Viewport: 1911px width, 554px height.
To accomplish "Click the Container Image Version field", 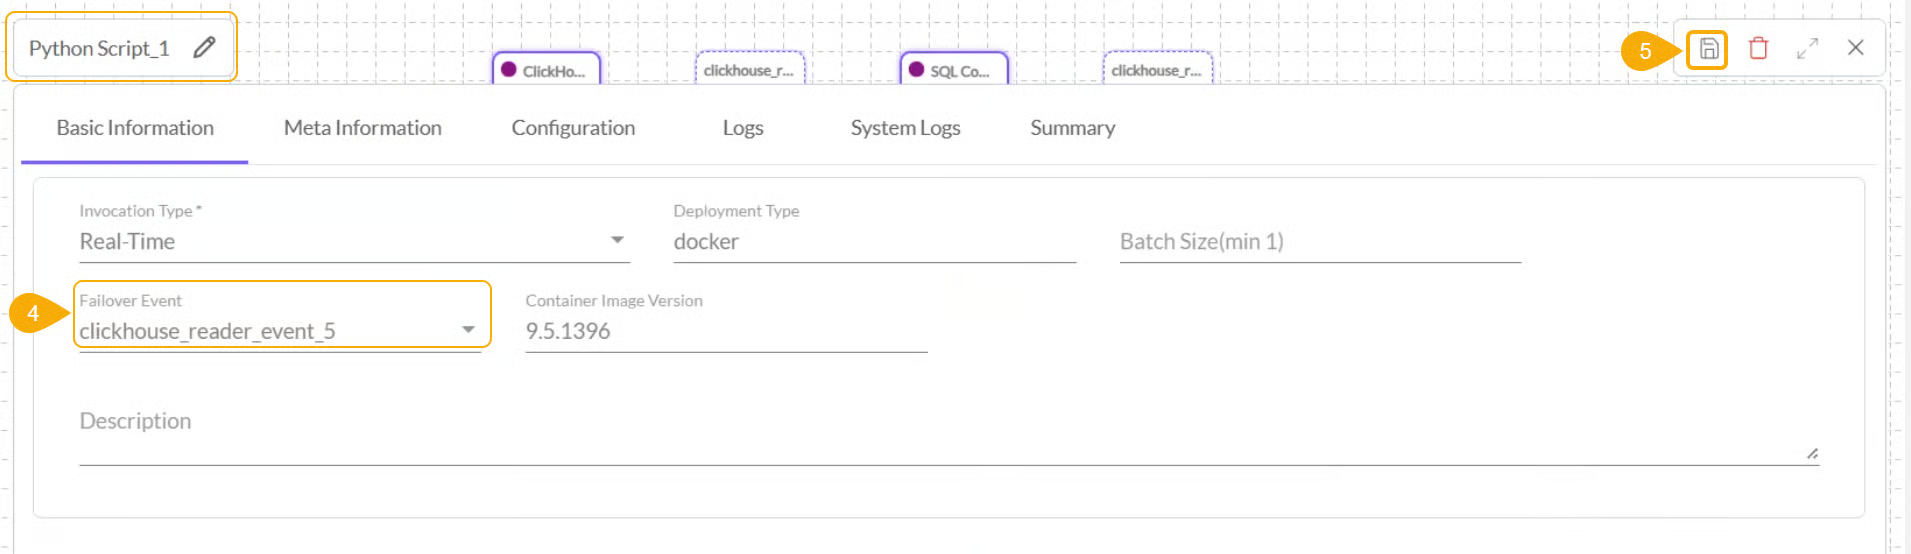I will pos(725,331).
